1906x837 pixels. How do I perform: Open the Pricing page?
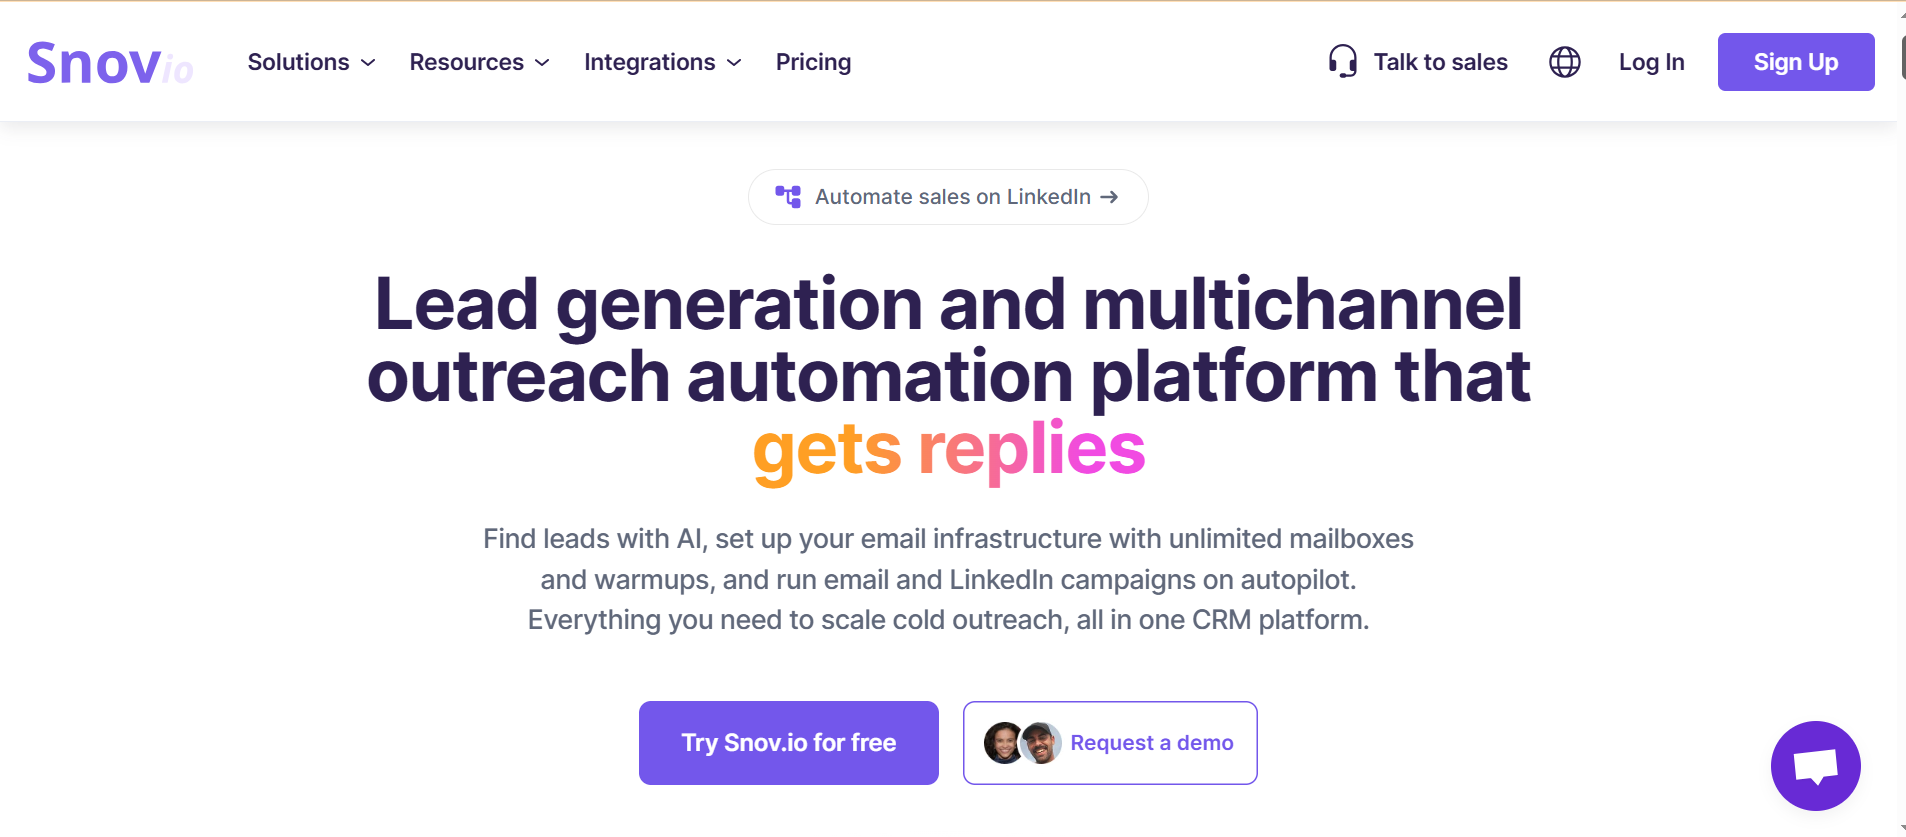pos(813,62)
